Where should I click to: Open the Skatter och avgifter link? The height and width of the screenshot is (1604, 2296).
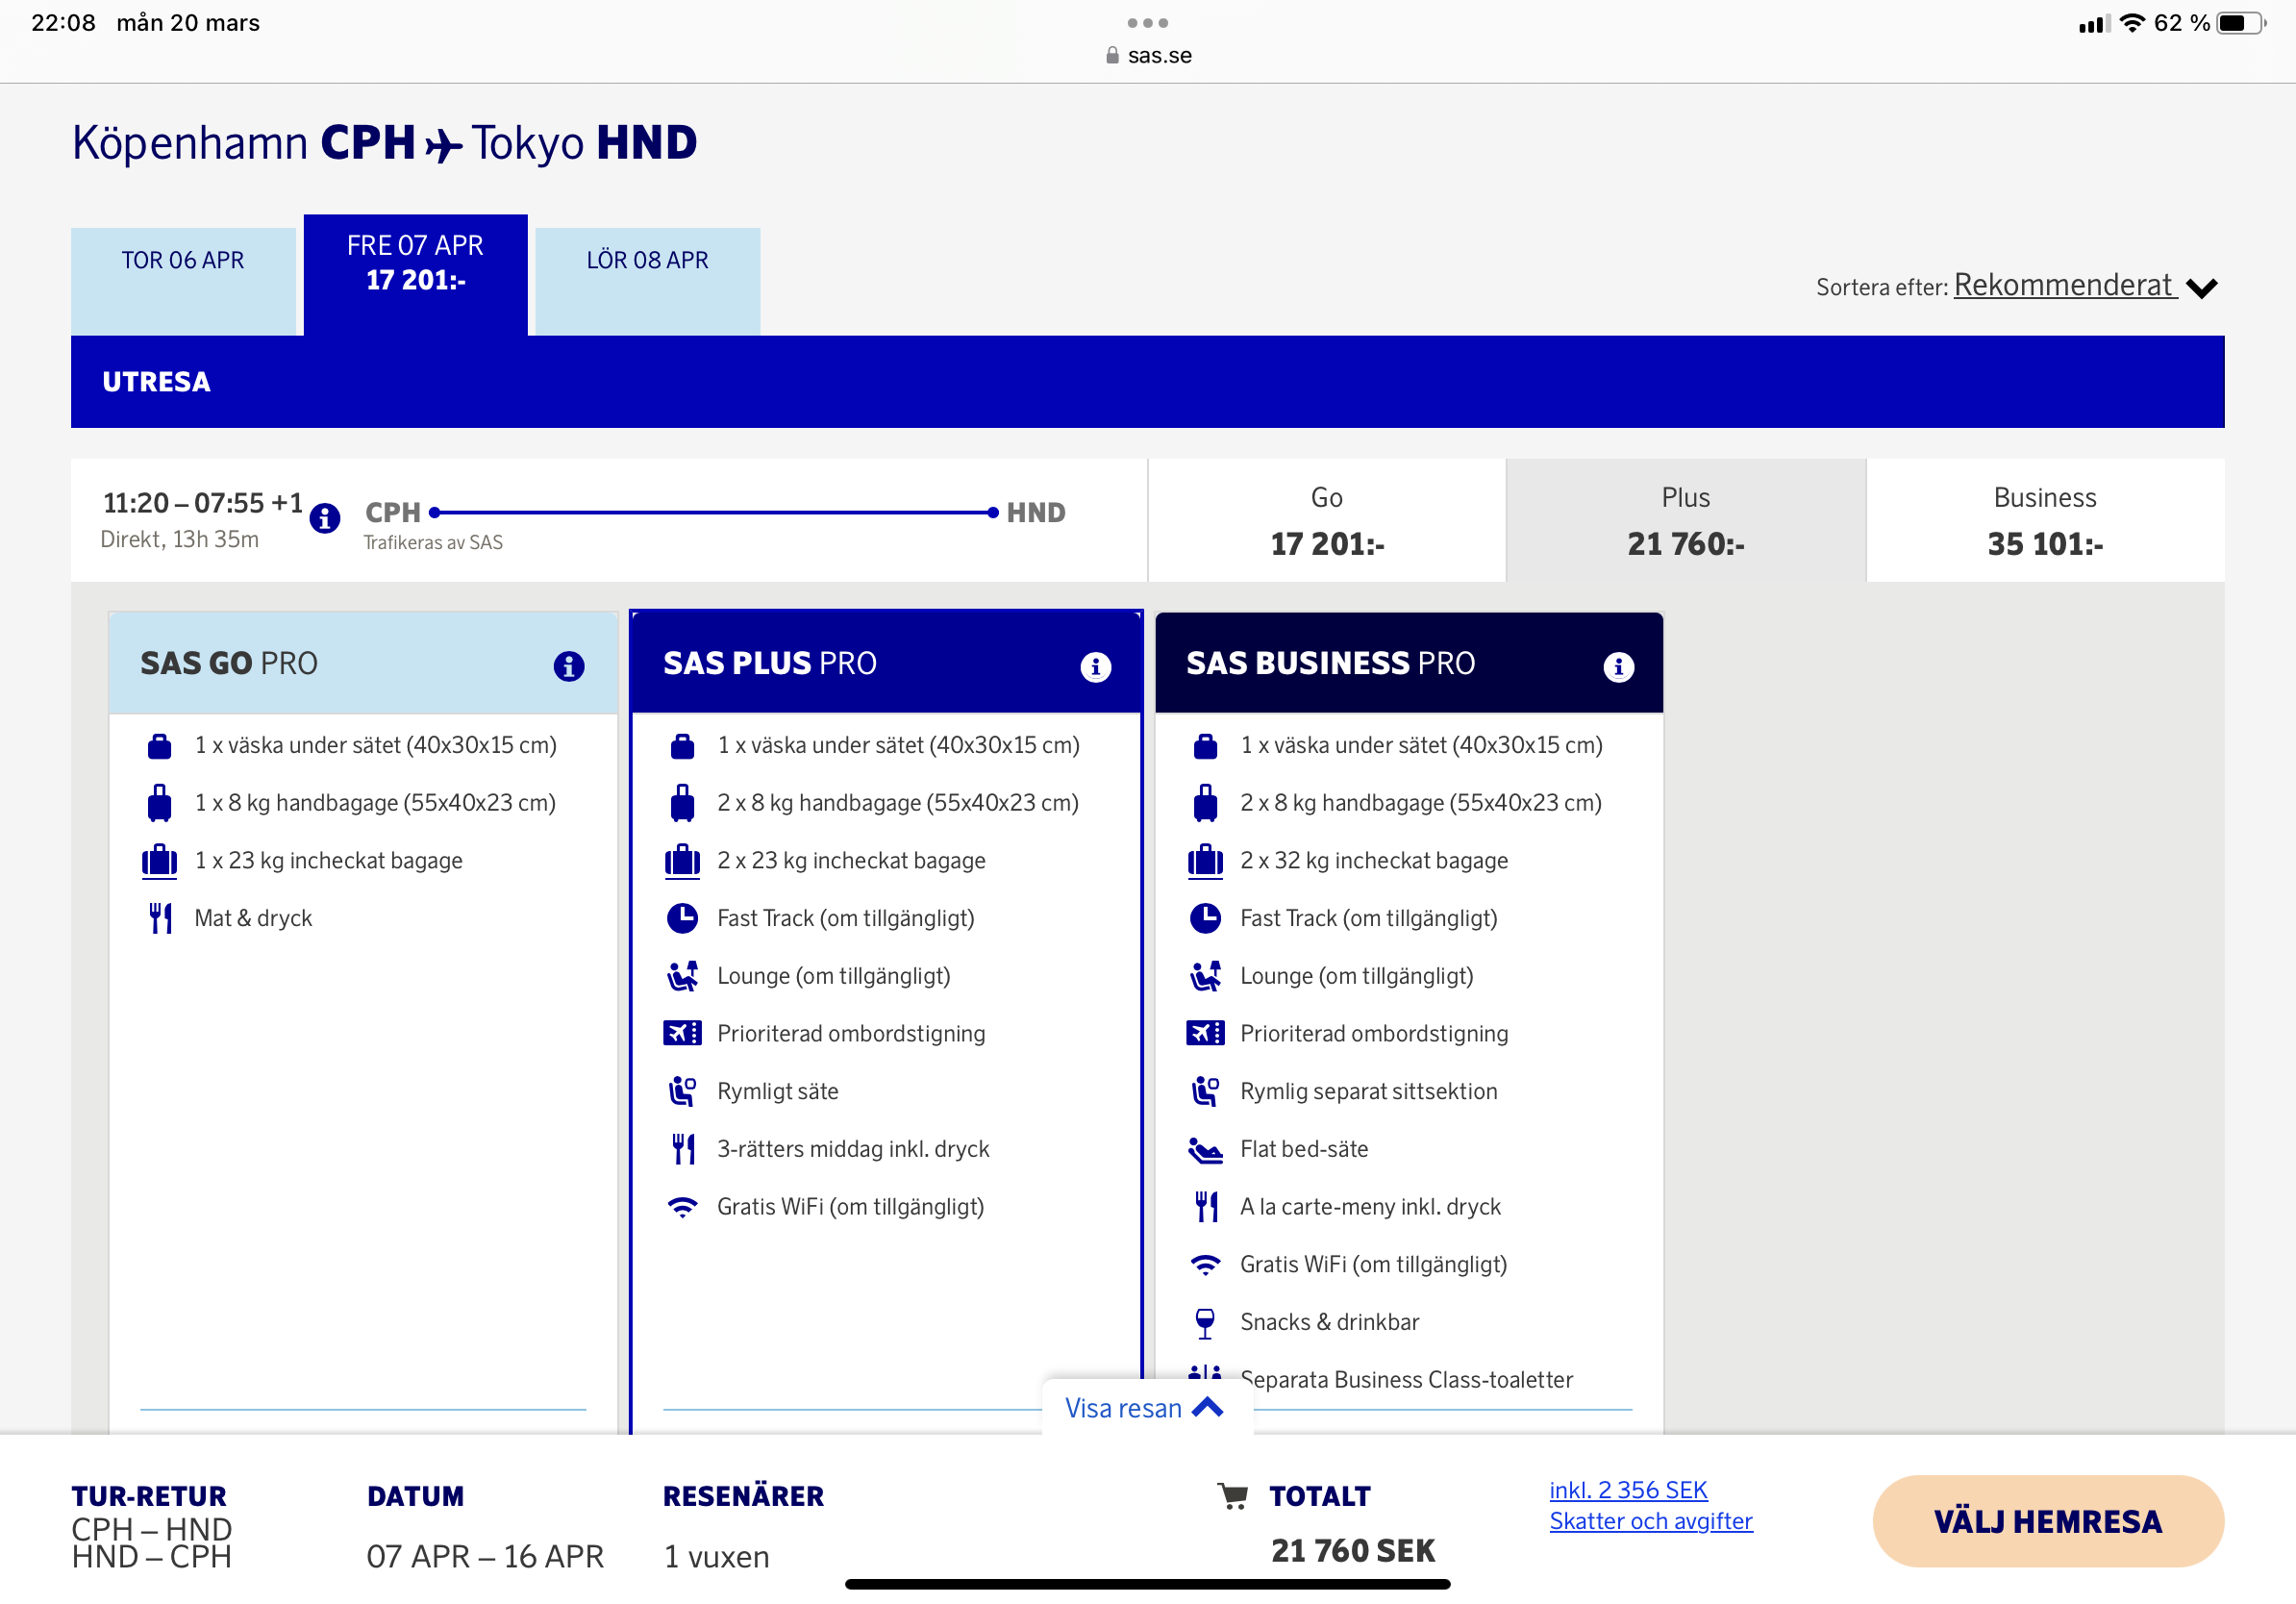click(x=1651, y=1520)
